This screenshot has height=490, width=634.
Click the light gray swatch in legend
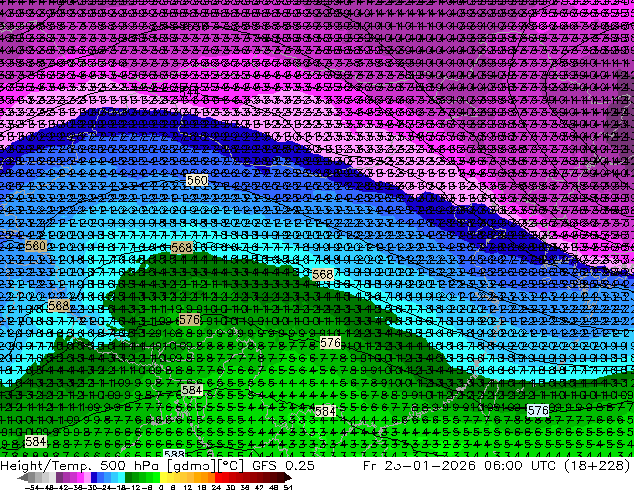coord(52,478)
